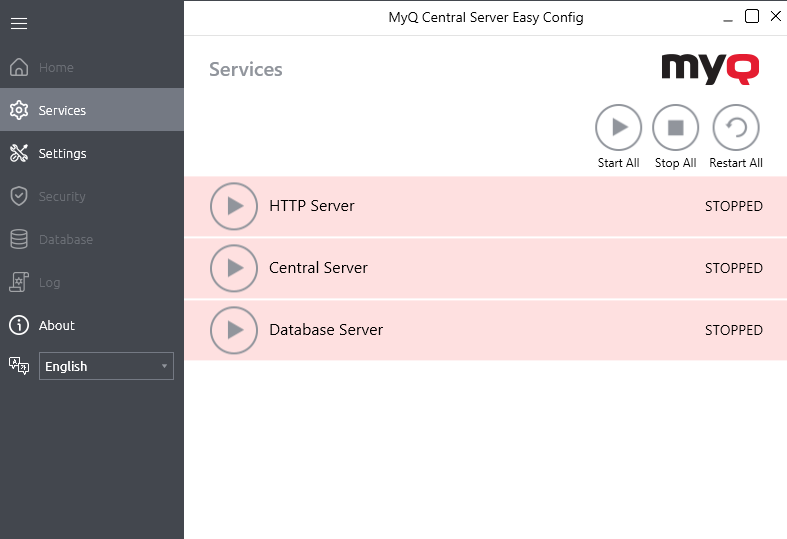Click the MyQ logo
This screenshot has width=787, height=539.
pos(710,68)
